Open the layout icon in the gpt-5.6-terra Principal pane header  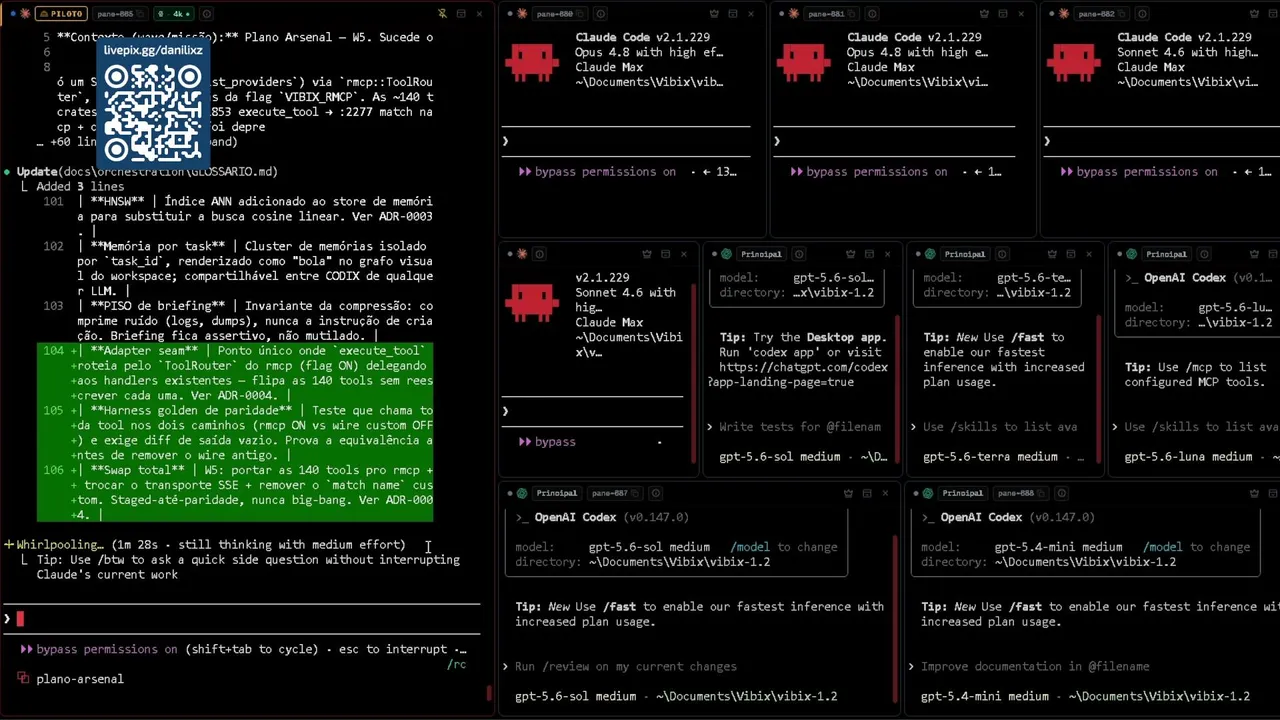[1071, 254]
